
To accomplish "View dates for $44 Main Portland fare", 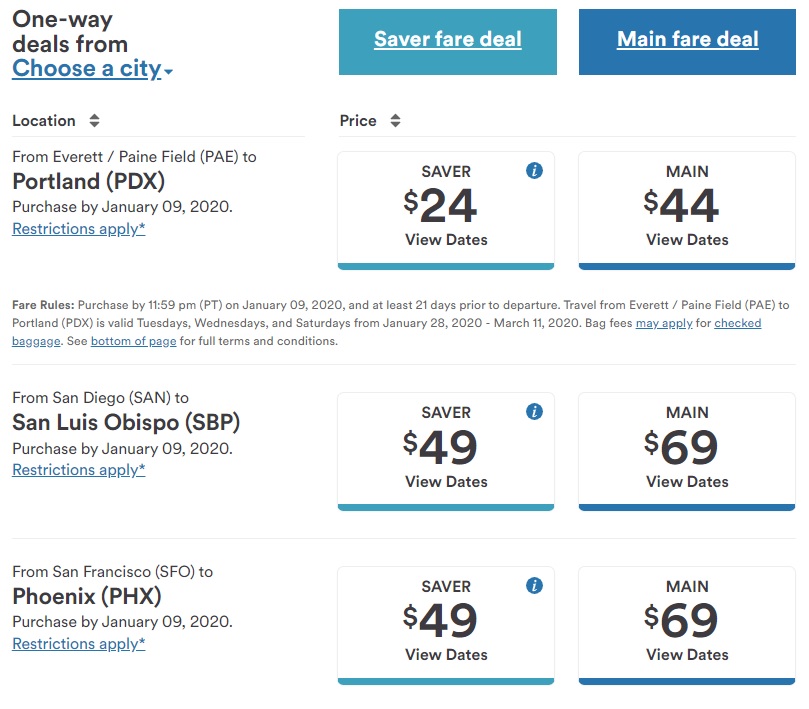I will pyautogui.click(x=687, y=240).
